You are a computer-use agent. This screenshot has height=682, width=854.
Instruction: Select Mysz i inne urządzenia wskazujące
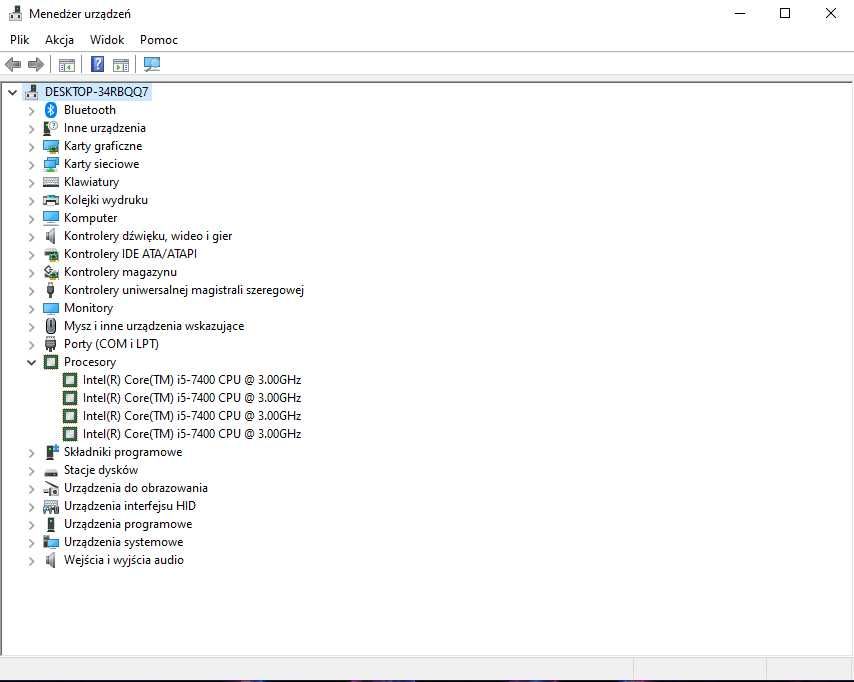pyautogui.click(x=154, y=326)
